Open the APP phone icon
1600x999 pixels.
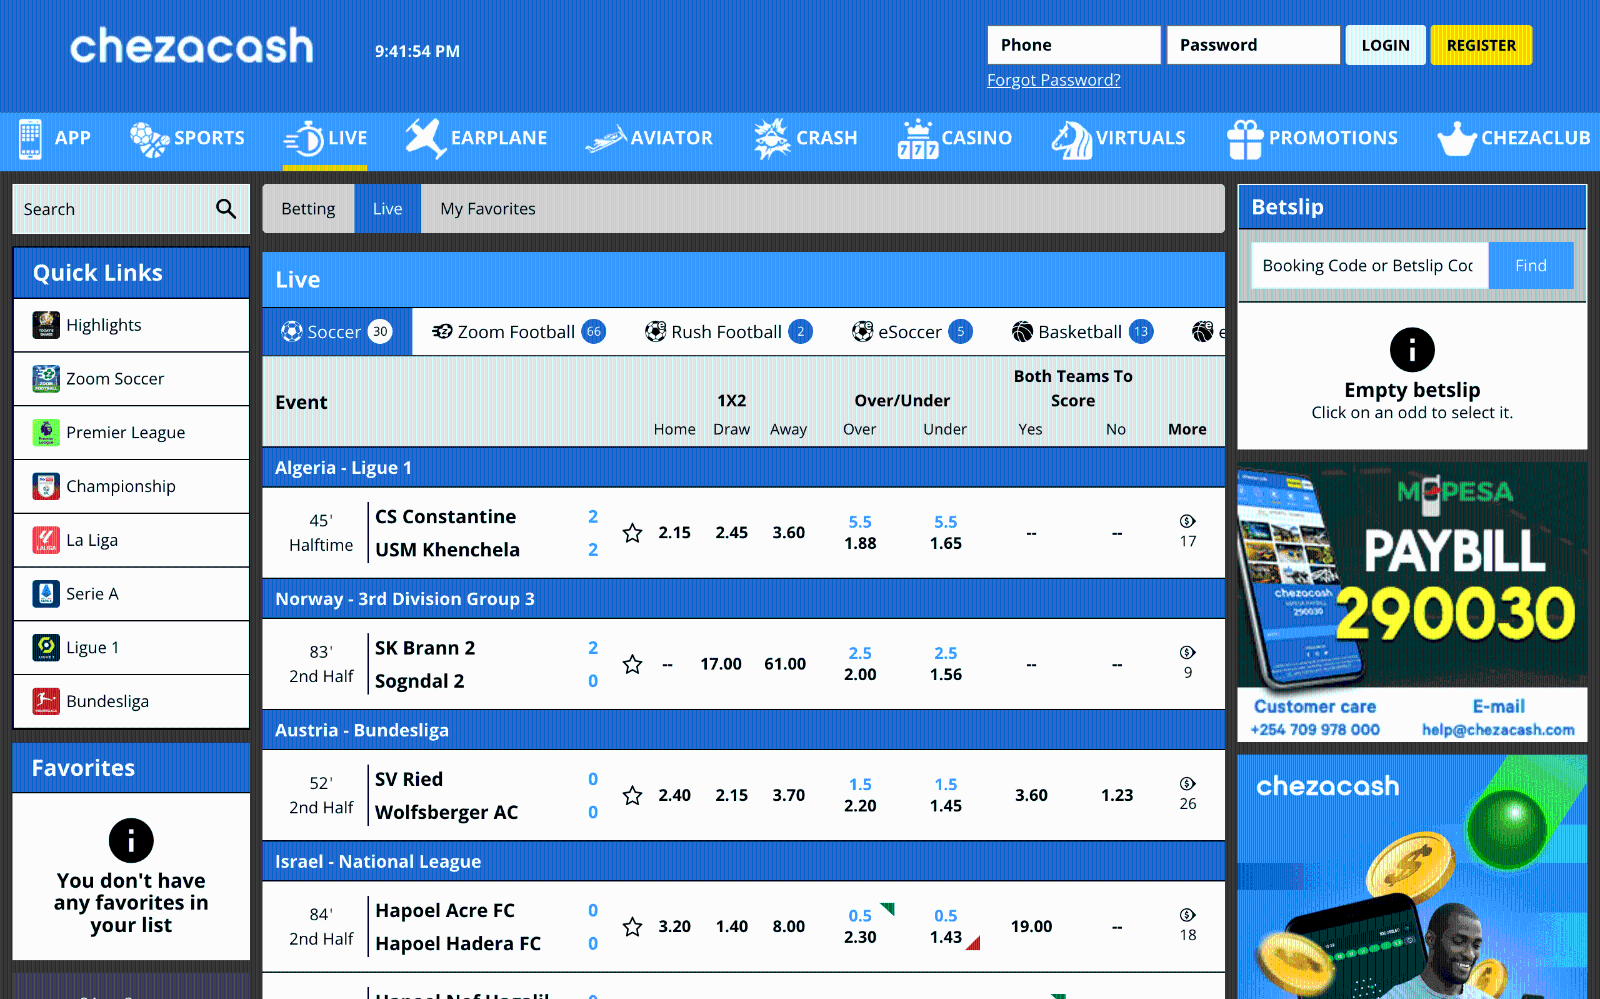pos(30,139)
